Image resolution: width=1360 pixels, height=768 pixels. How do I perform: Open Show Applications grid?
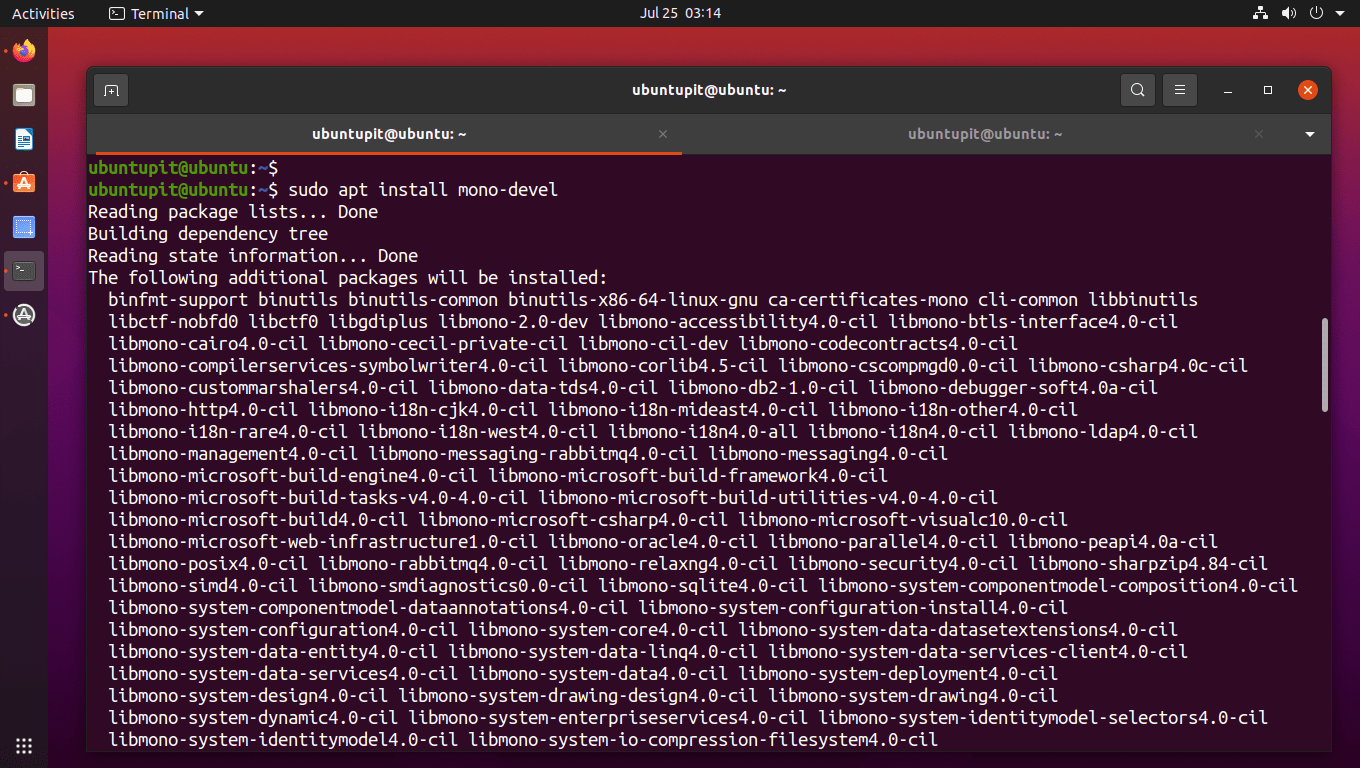click(24, 745)
